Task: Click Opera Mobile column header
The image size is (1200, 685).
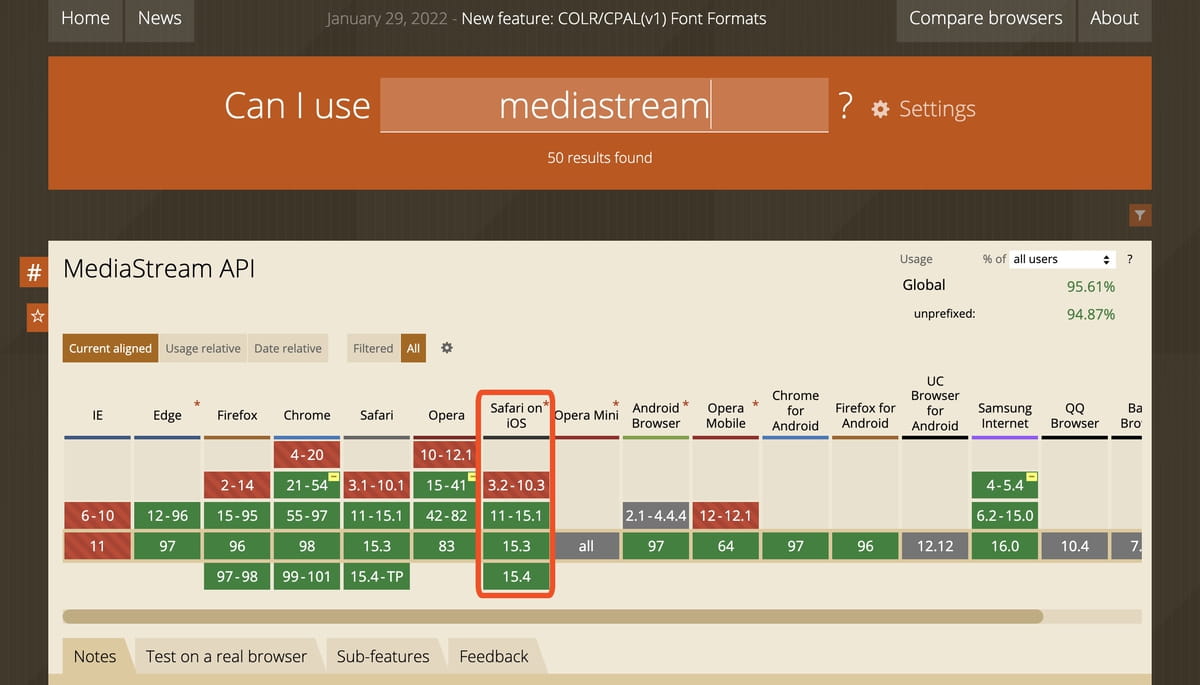Action: (726, 415)
